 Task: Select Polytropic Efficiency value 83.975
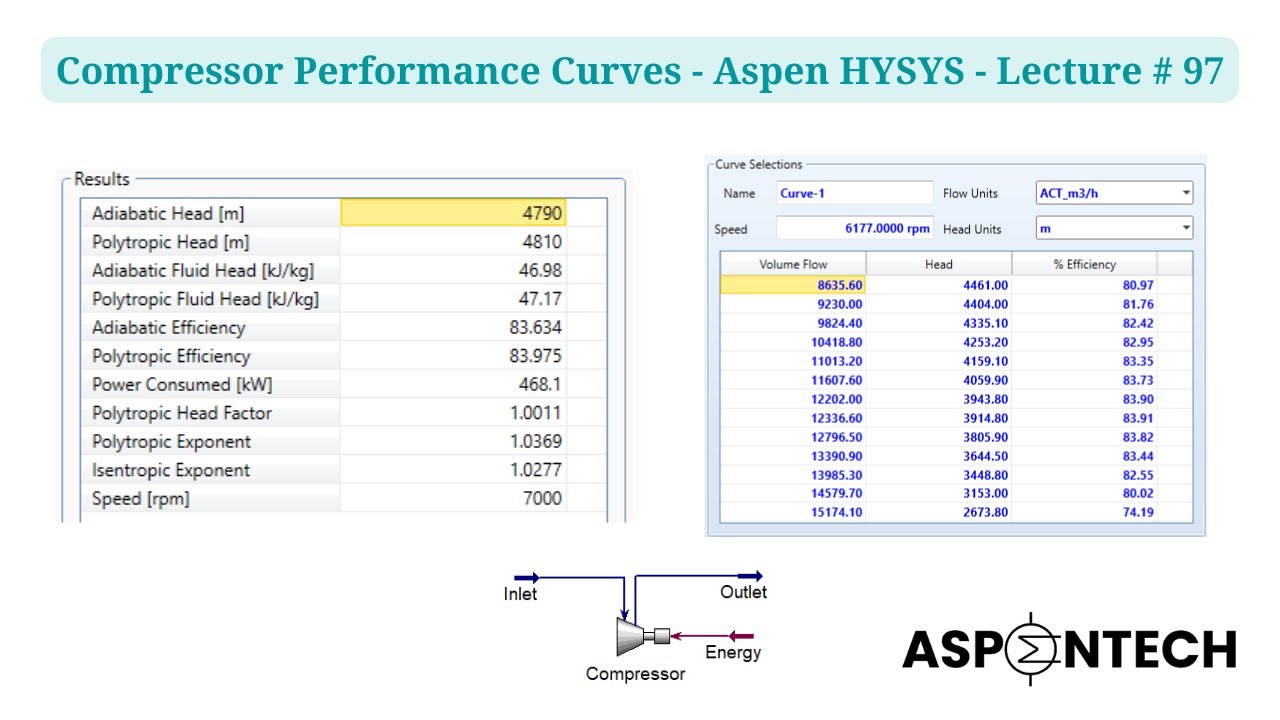coord(453,356)
